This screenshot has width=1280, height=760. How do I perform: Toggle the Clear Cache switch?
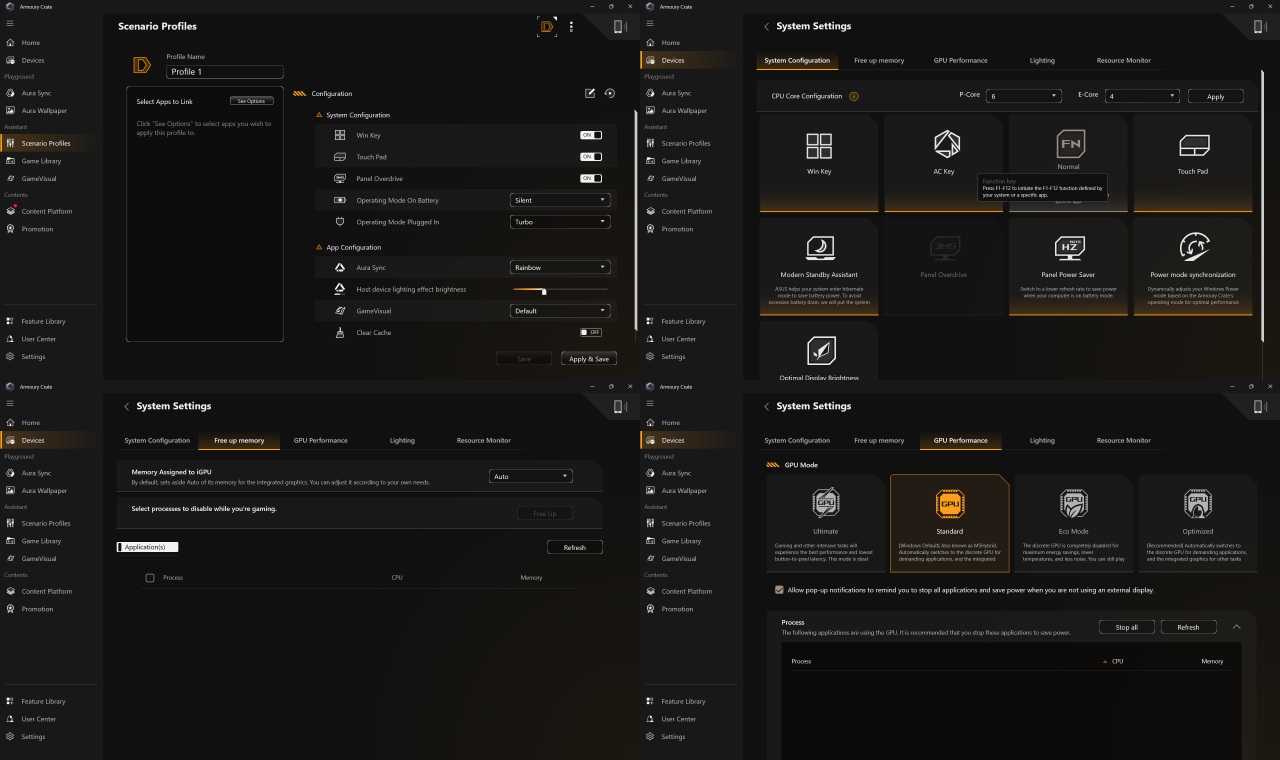(591, 332)
